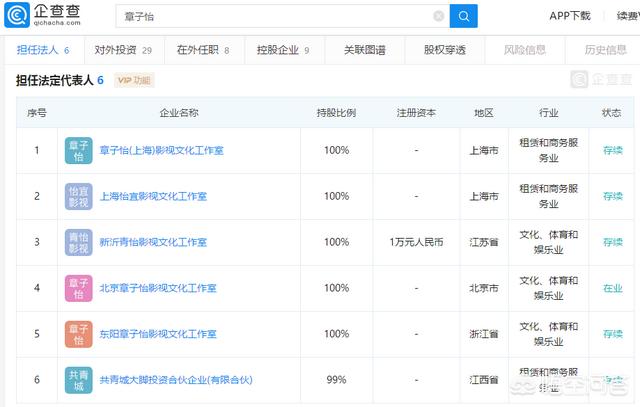Open 股权穿透 tab
The width and height of the screenshot is (640, 407).
pos(444,50)
